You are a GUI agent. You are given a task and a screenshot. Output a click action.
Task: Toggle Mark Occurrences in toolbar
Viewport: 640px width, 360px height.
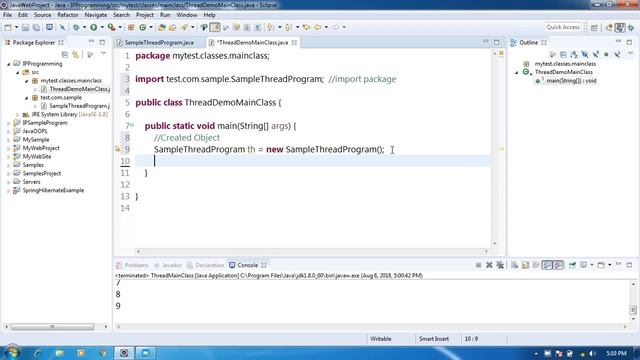215,27
